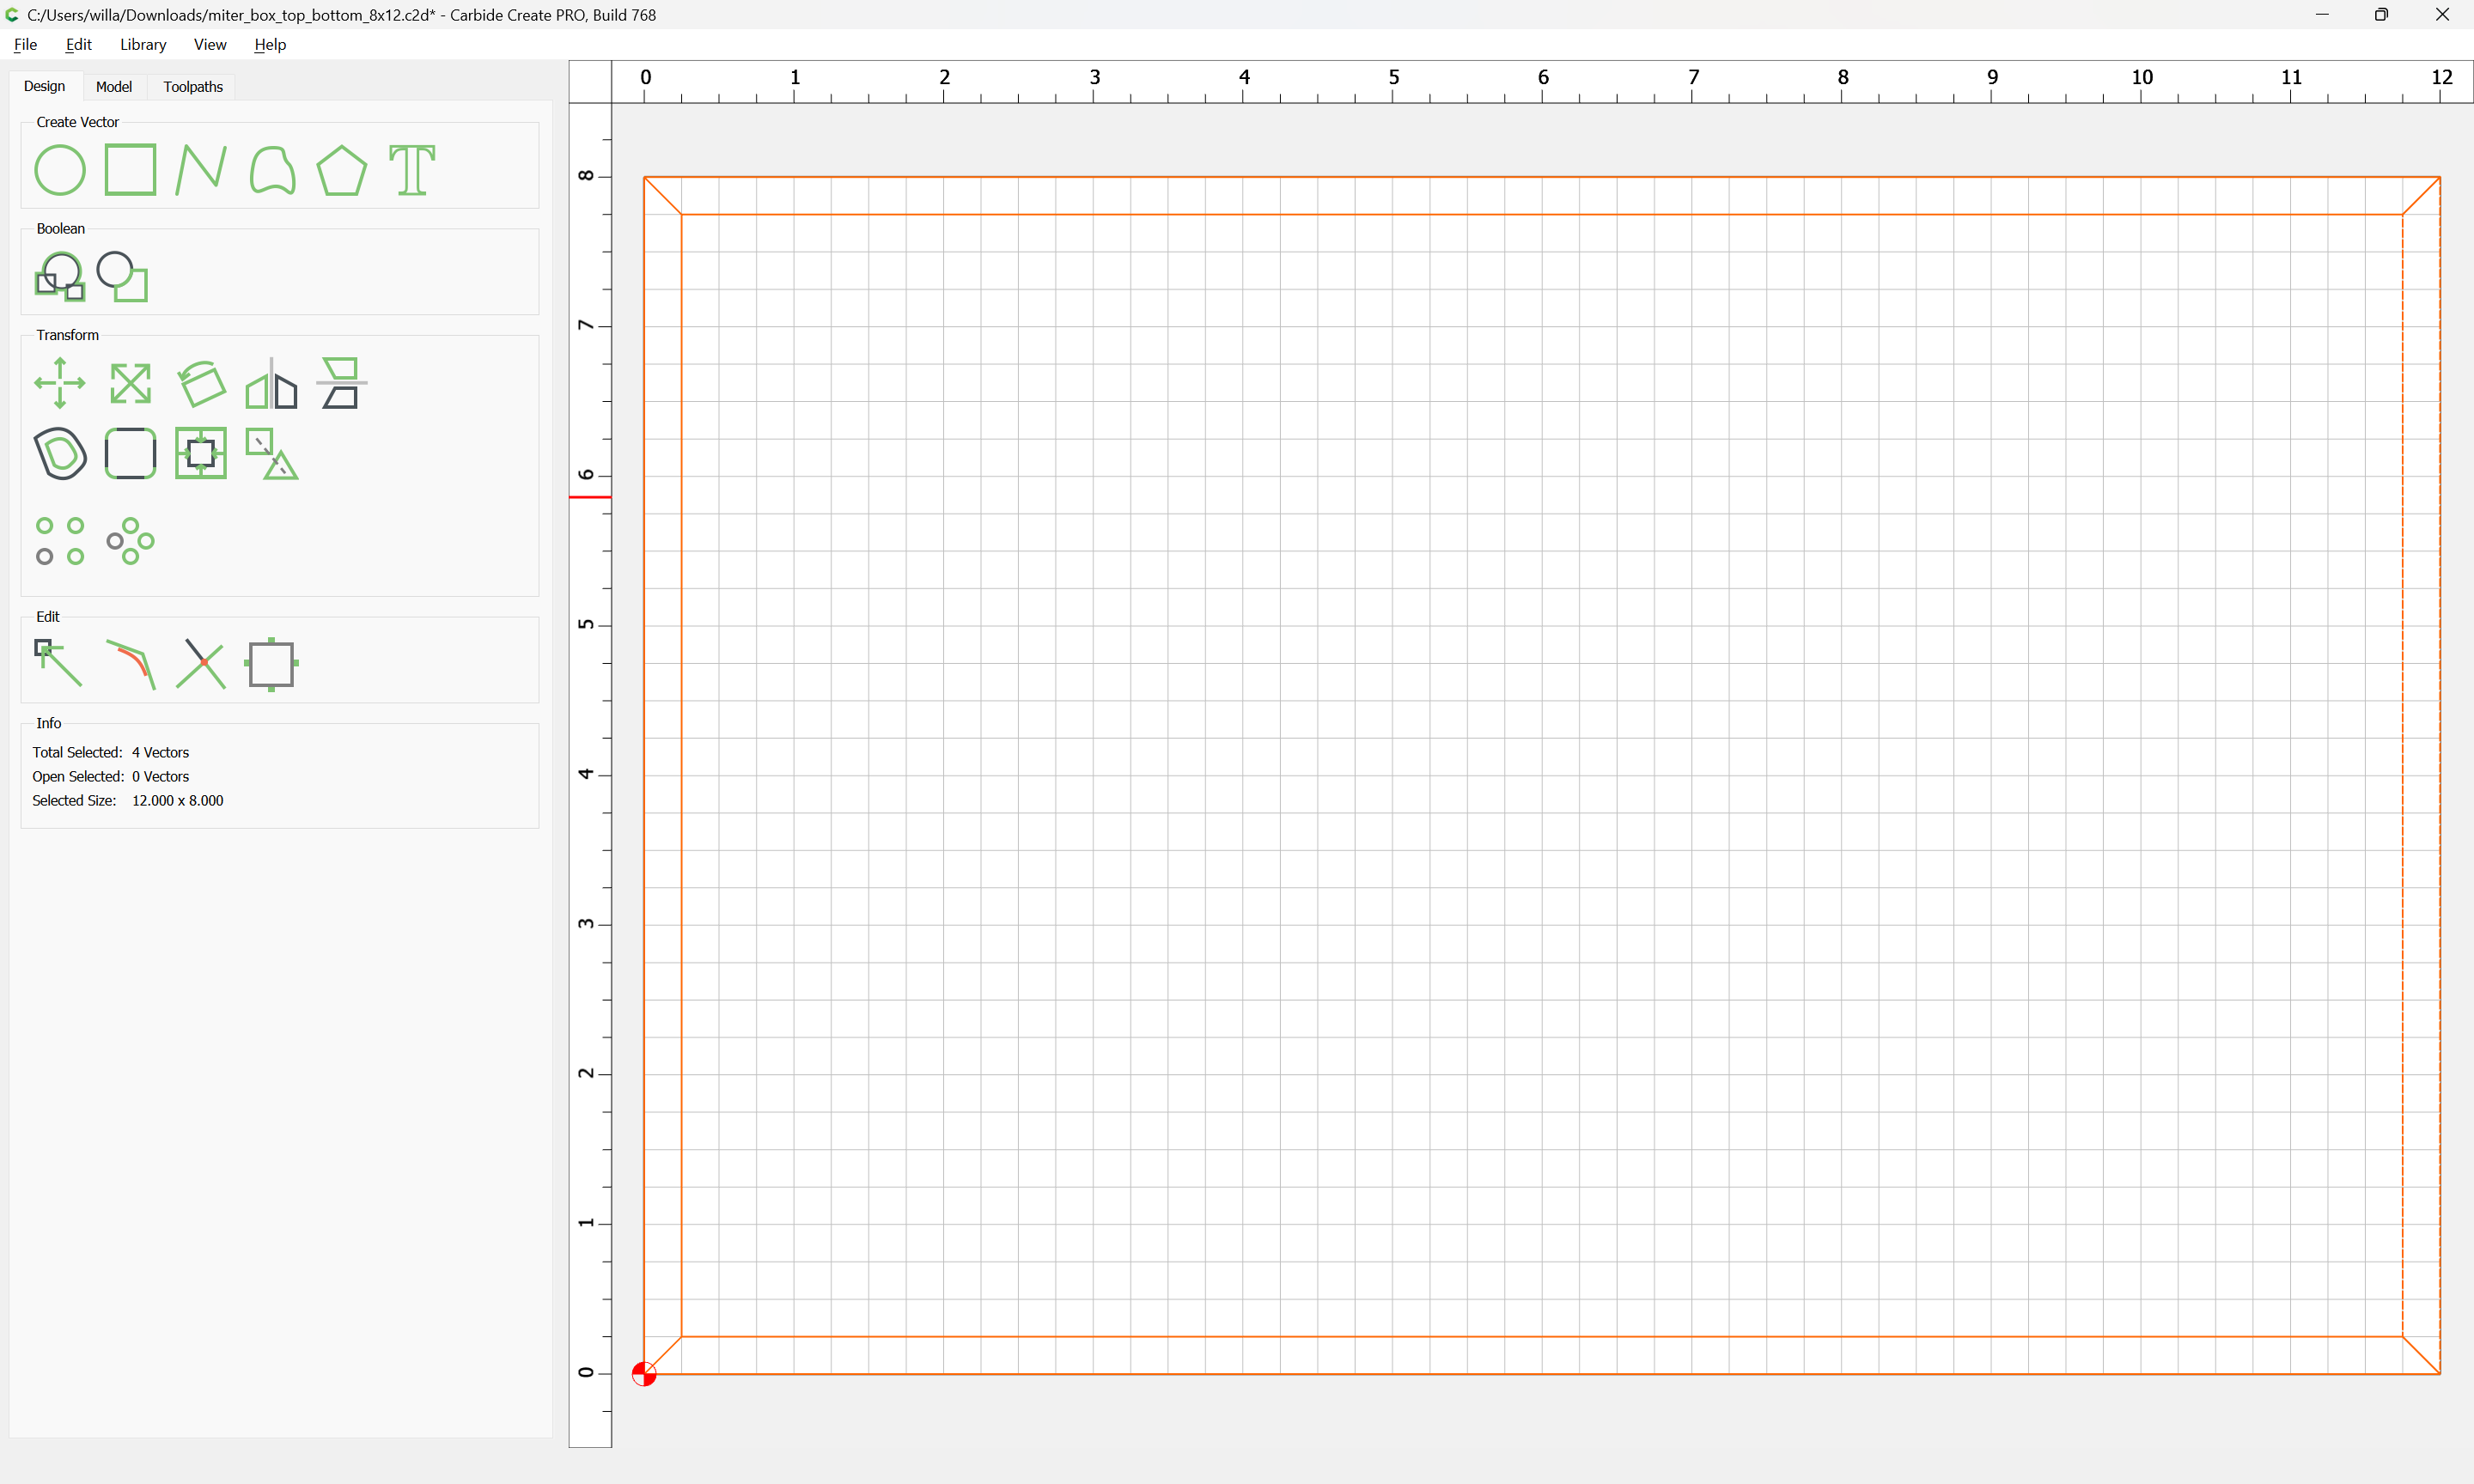Activate the Job Setup edit icon
Image resolution: width=2474 pixels, height=1484 pixels.
[272, 664]
